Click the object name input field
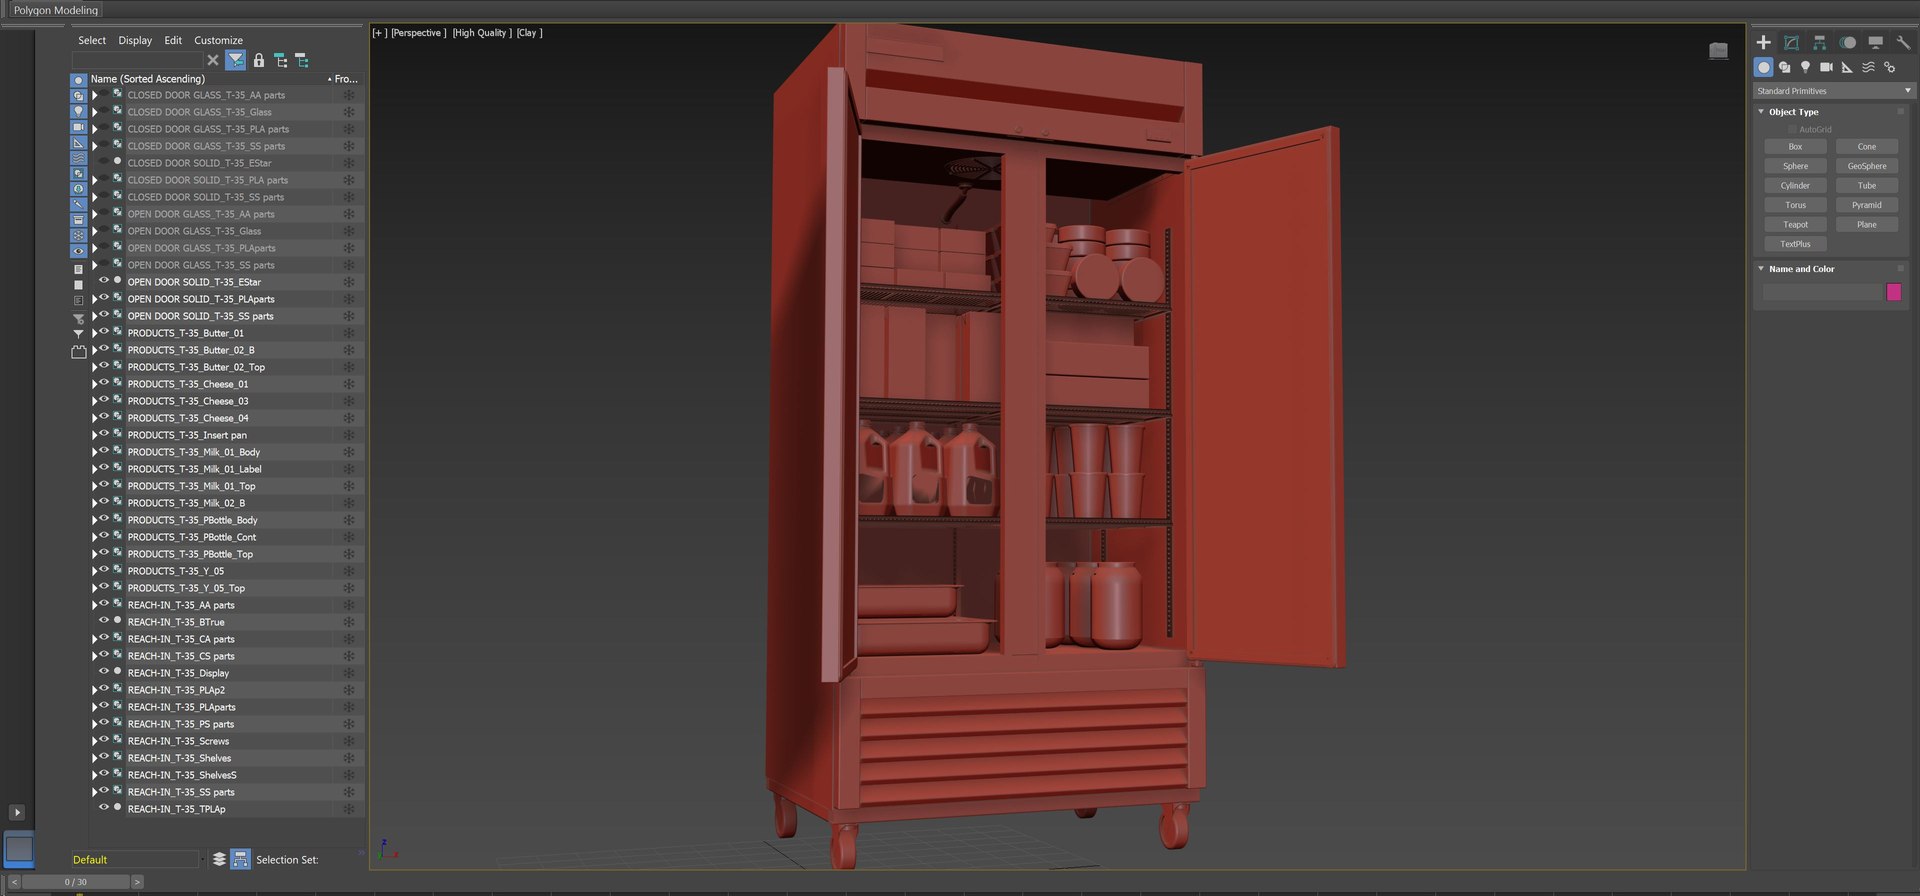 [1822, 292]
